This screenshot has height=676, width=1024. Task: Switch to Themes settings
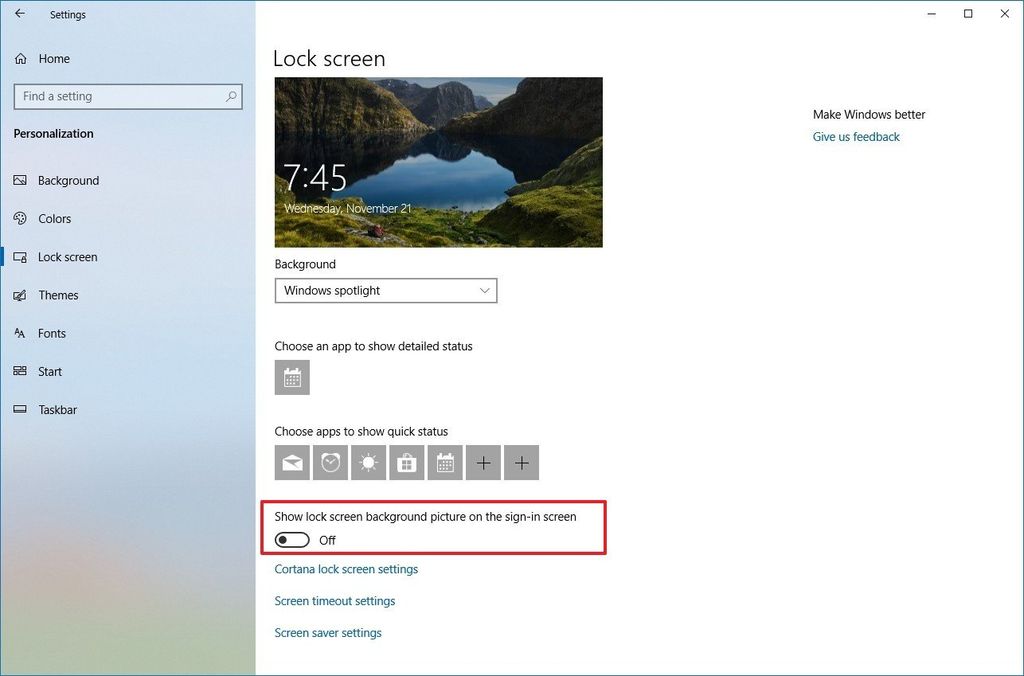tap(59, 295)
